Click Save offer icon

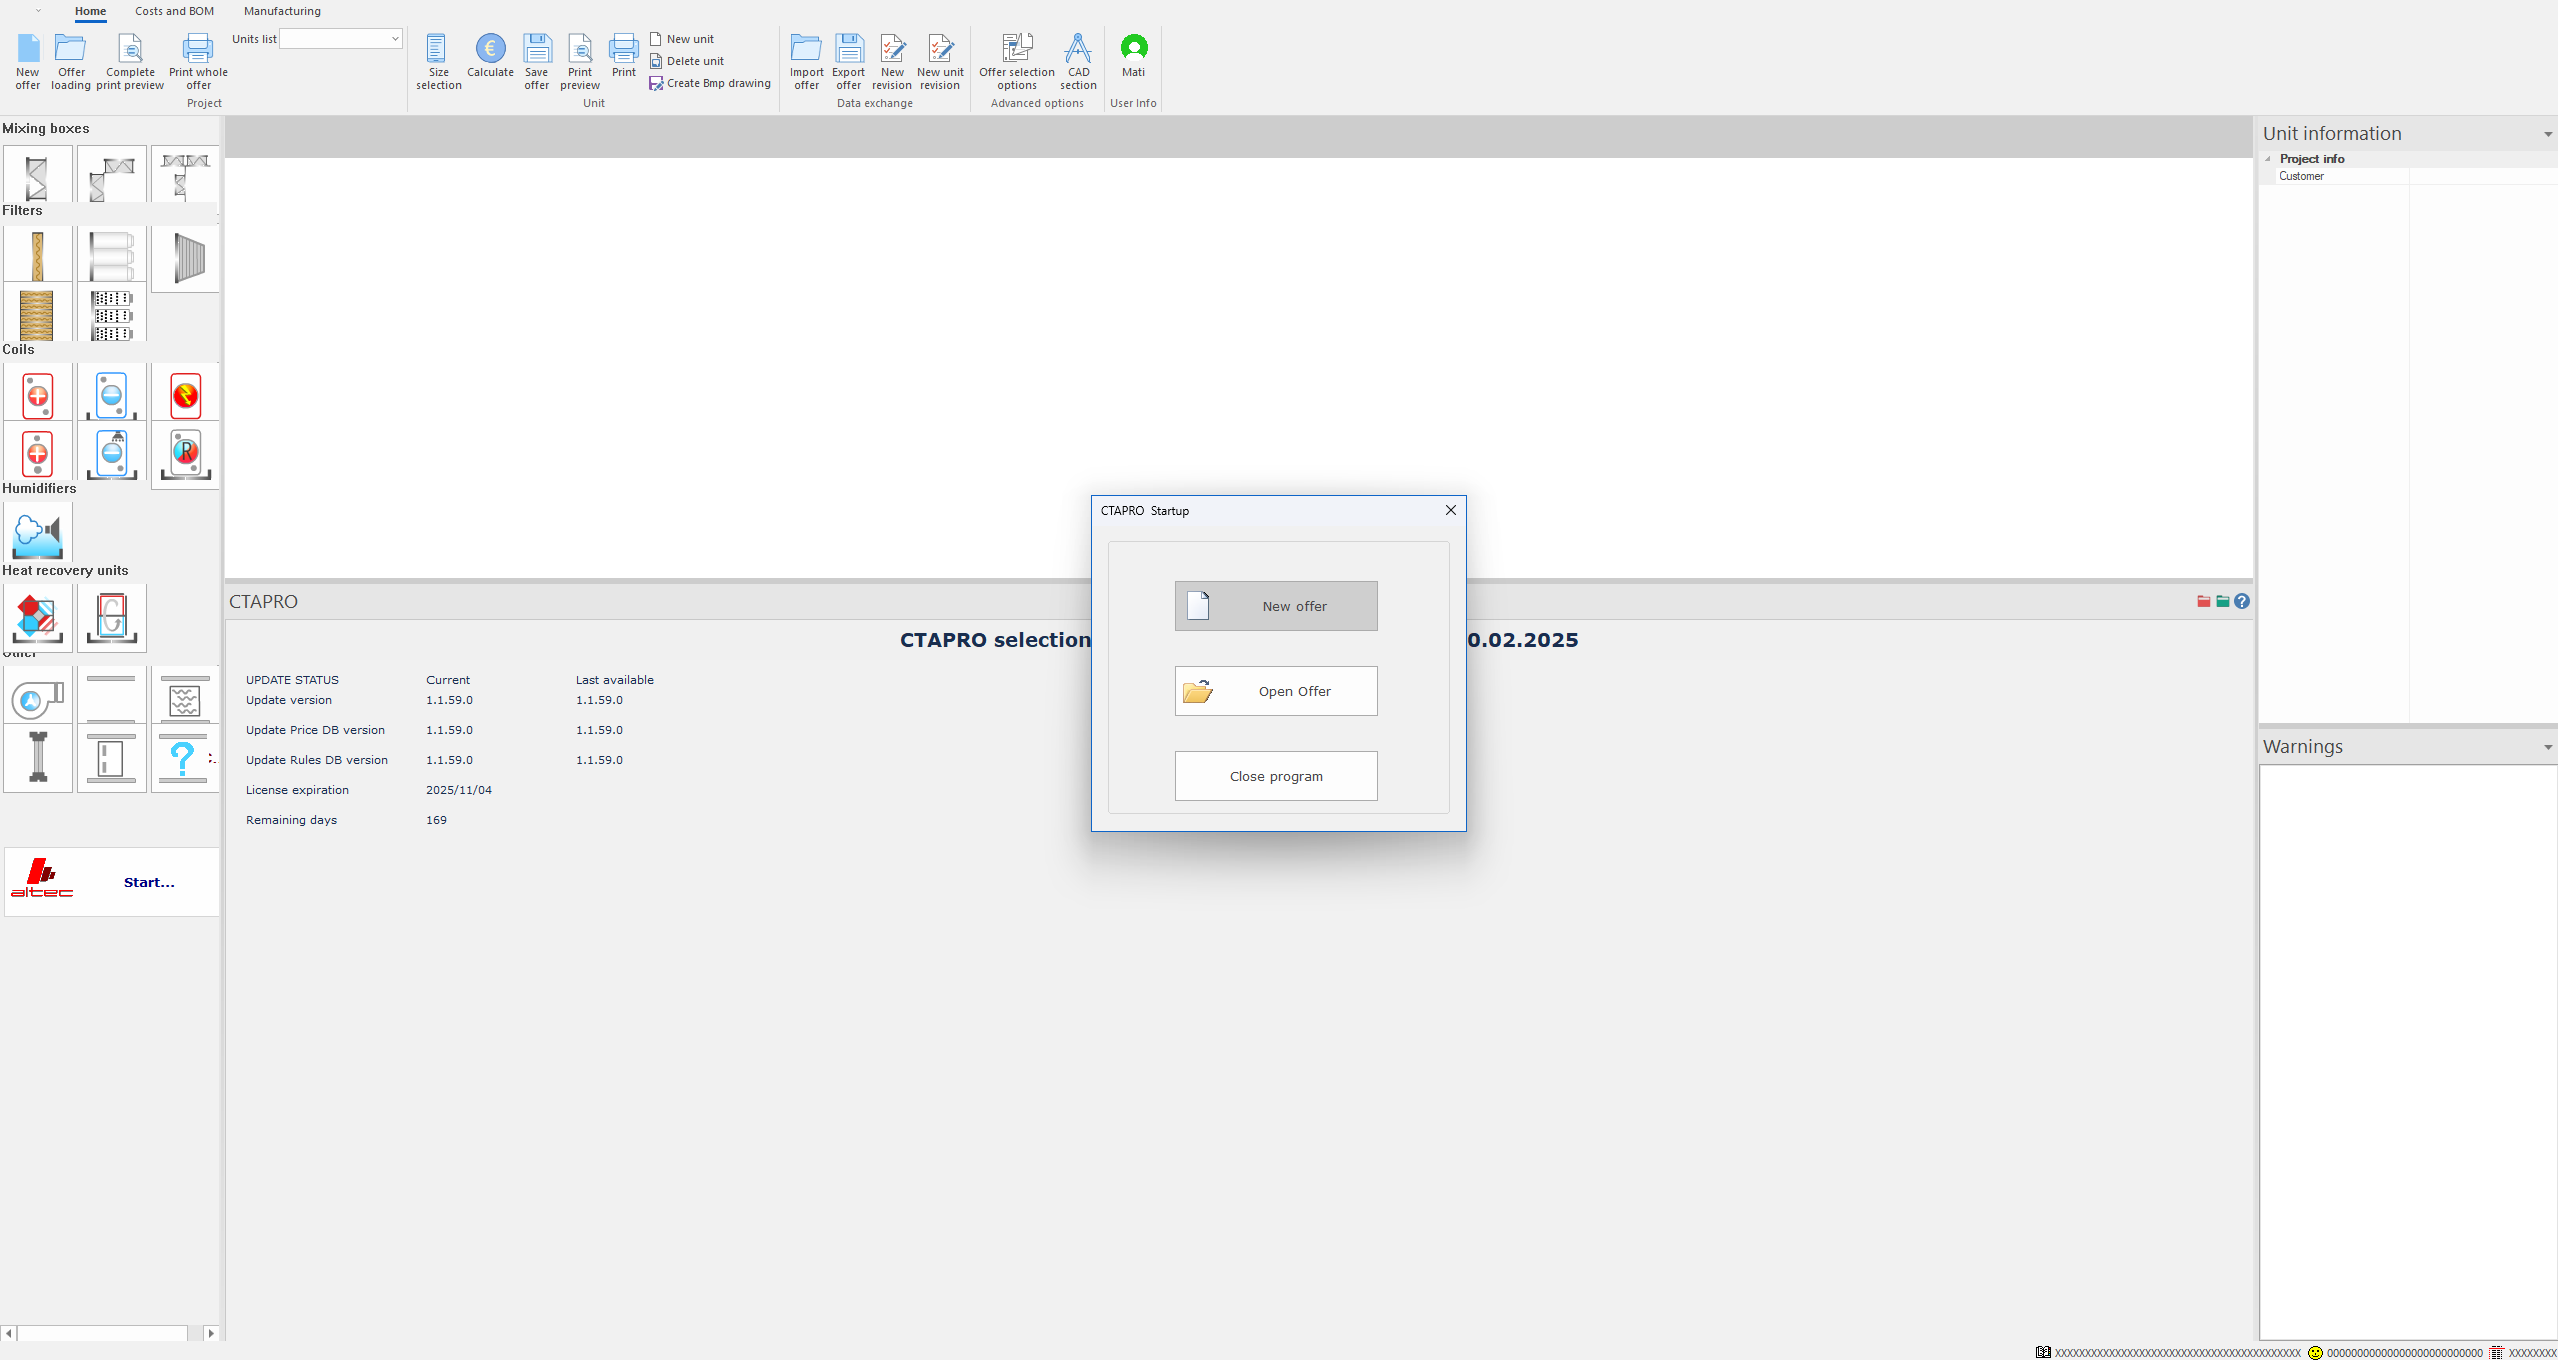[537, 62]
